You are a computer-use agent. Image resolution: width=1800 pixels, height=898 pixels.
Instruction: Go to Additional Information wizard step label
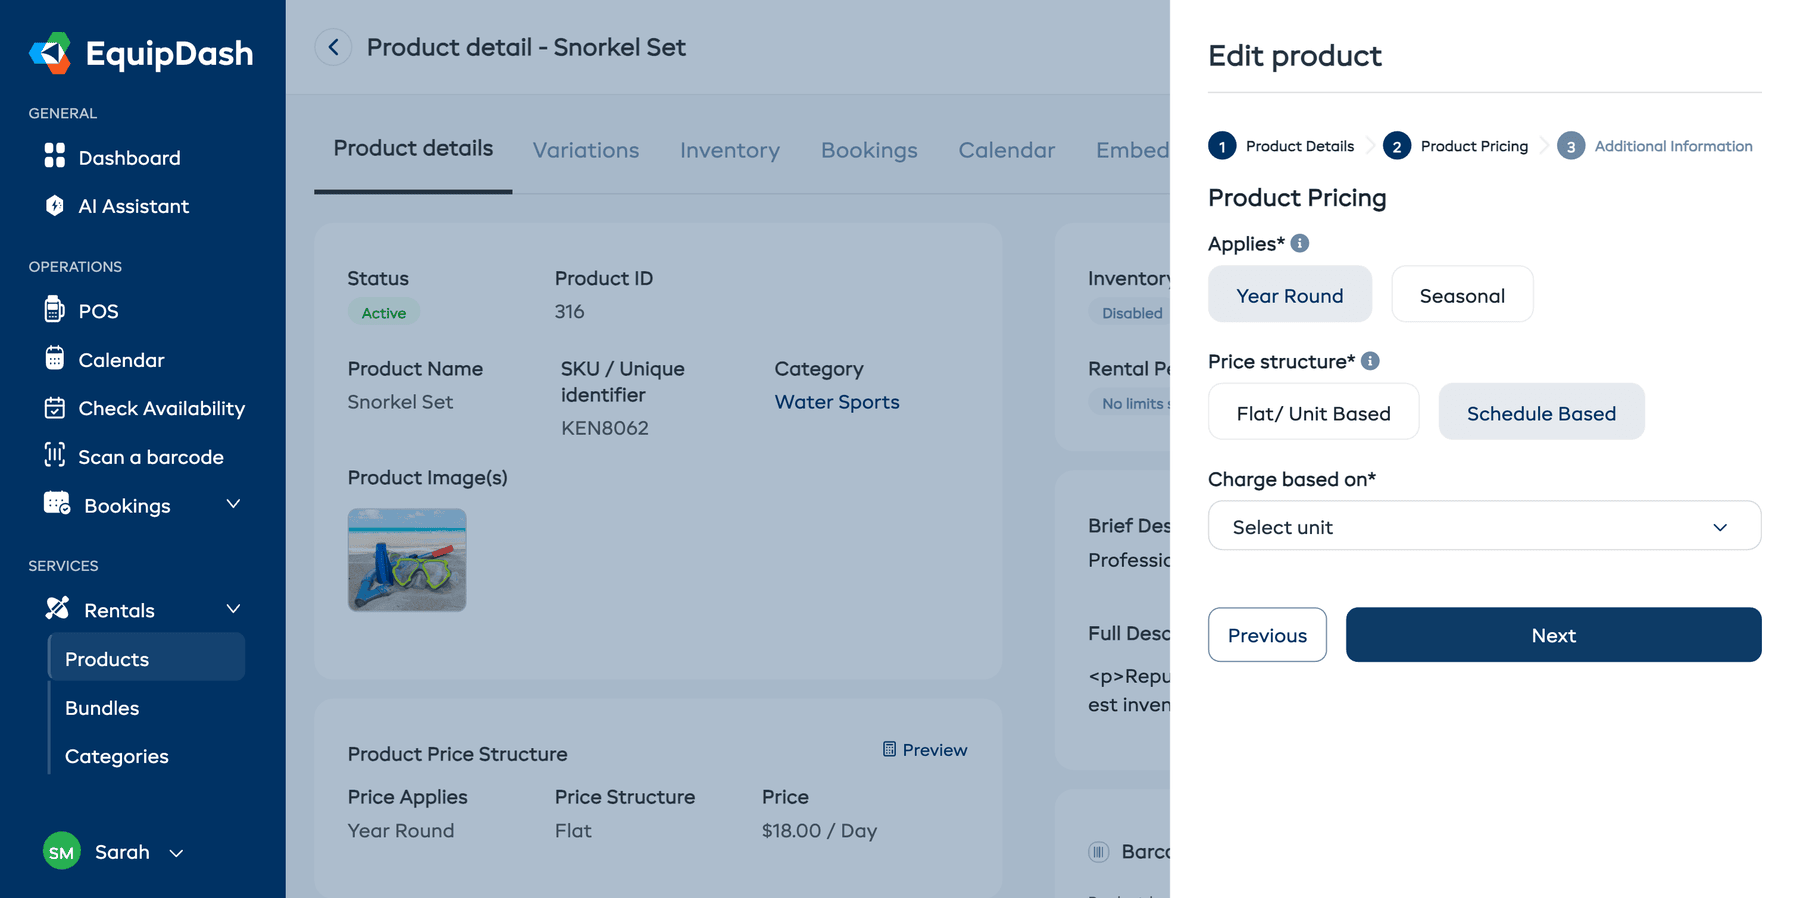(x=1673, y=146)
